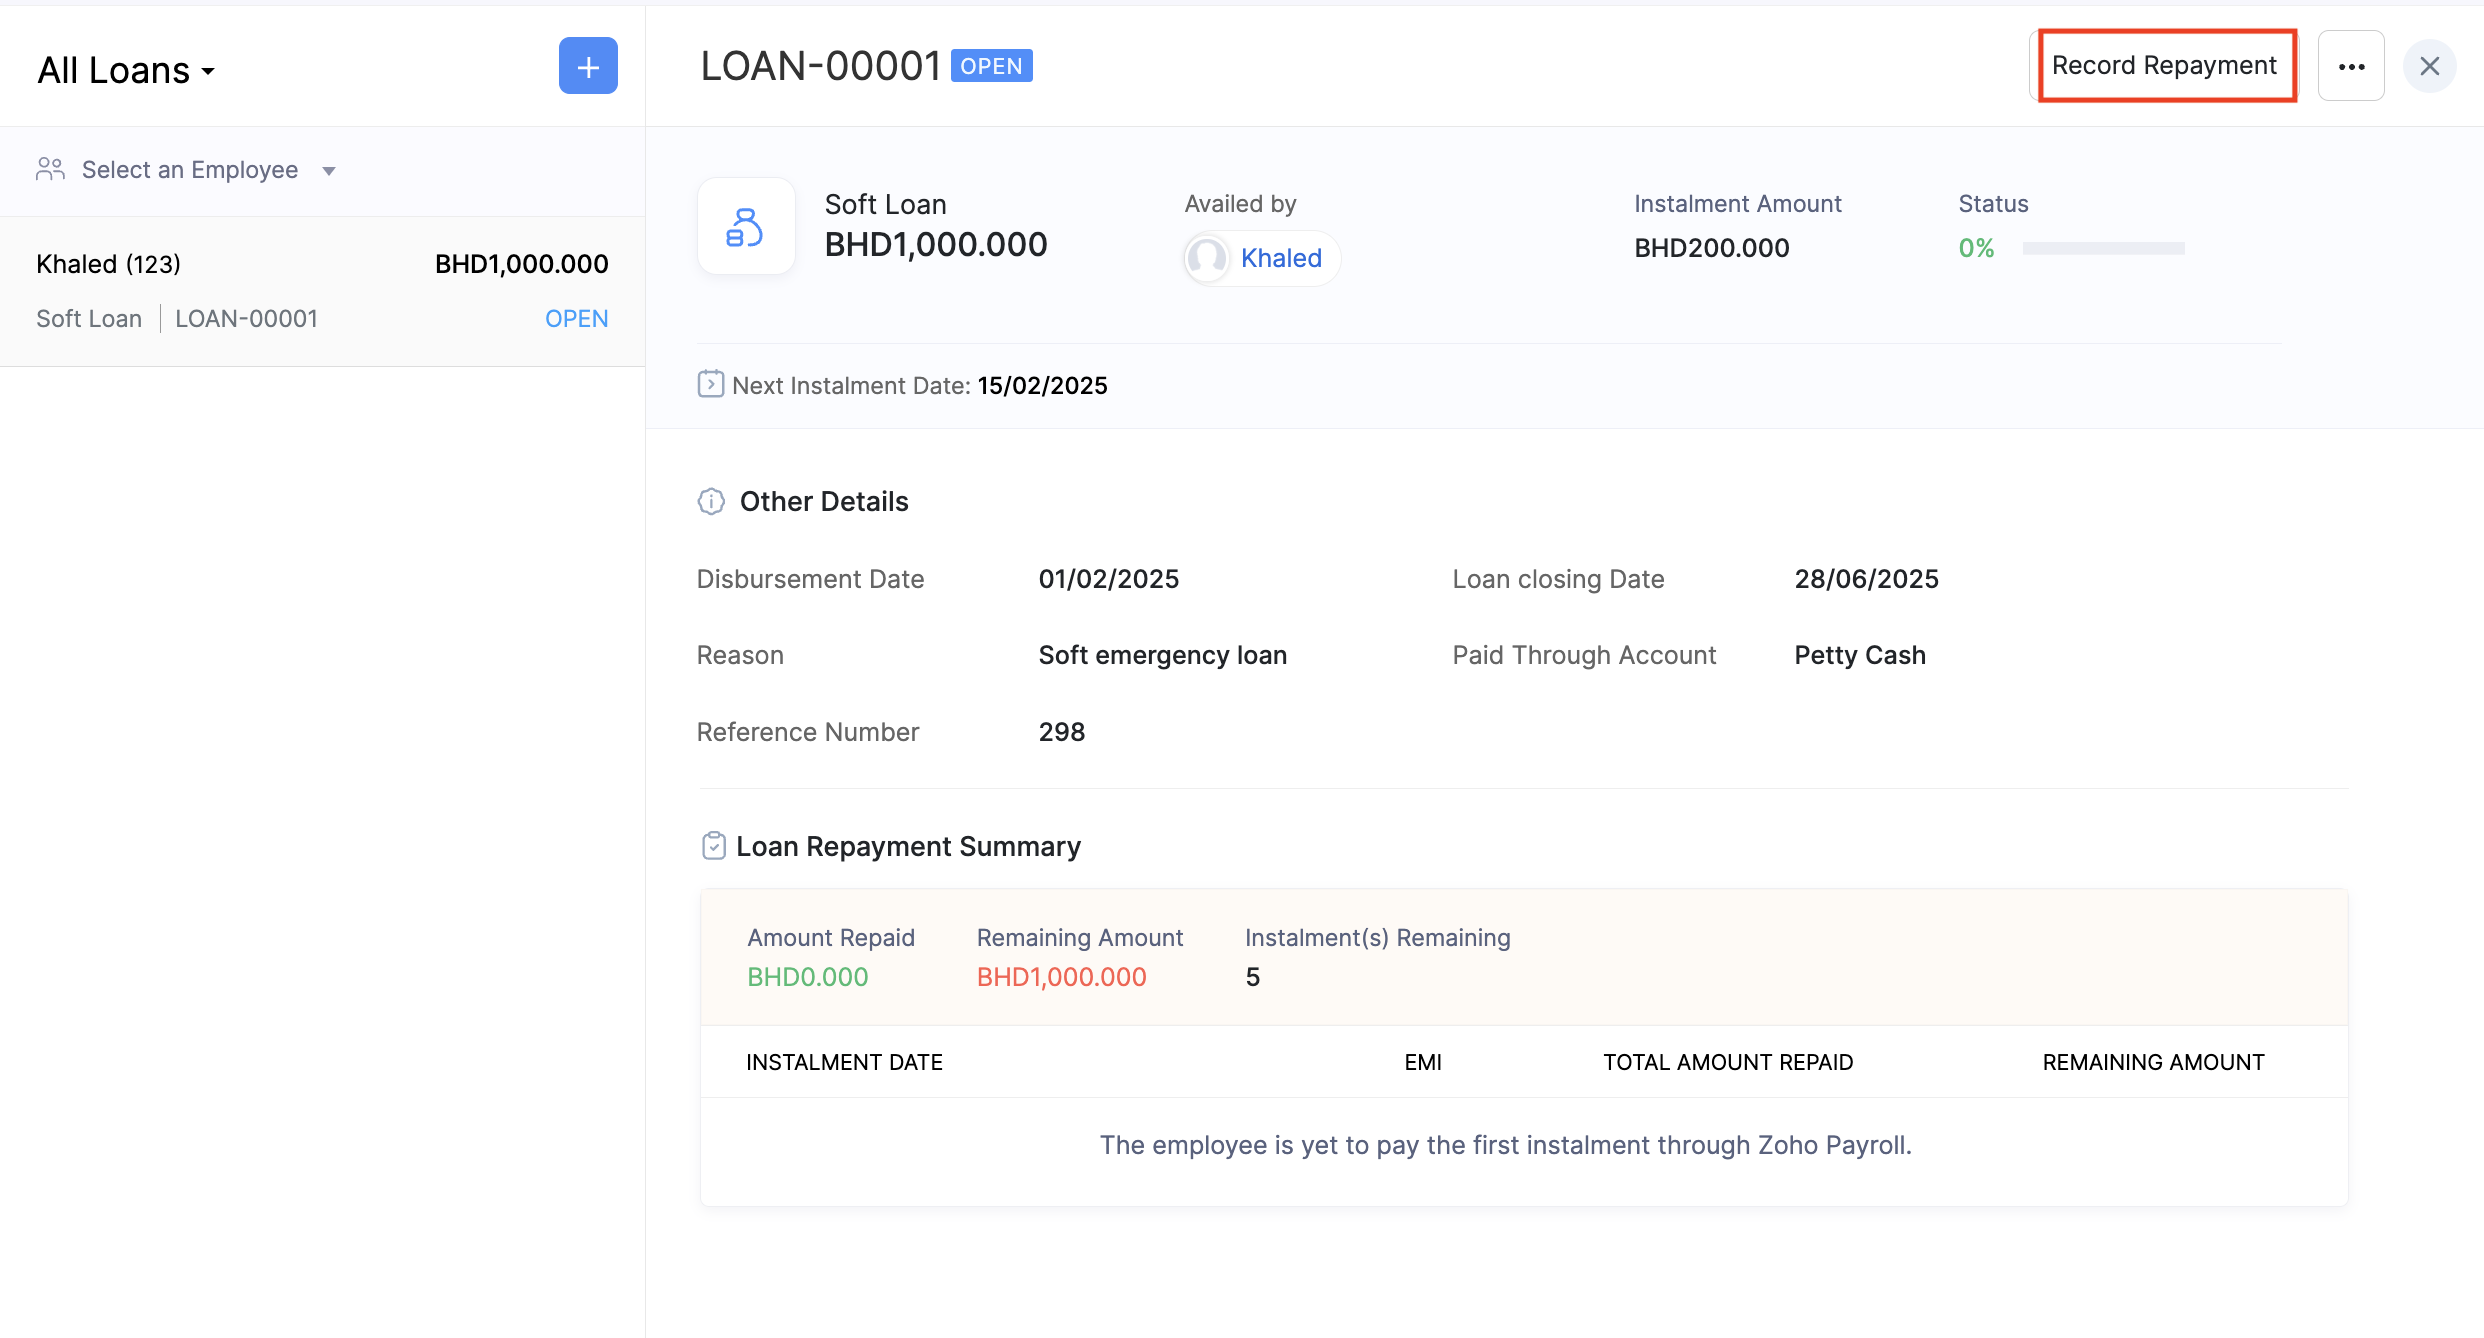
Task: Click the OPEN label in the sidebar loan entry
Action: [577, 318]
